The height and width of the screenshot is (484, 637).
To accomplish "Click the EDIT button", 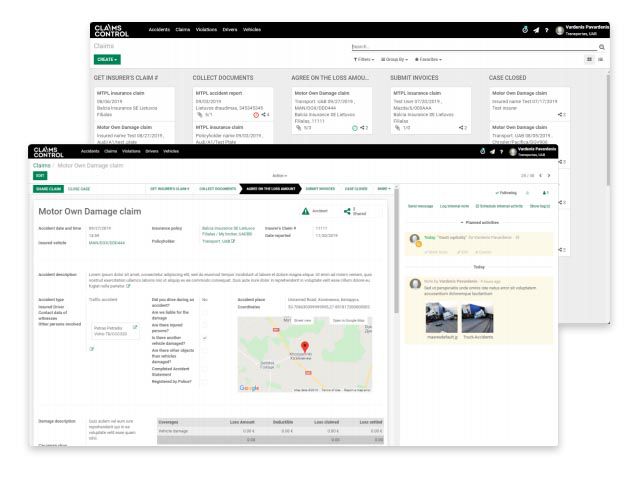I will point(40,174).
